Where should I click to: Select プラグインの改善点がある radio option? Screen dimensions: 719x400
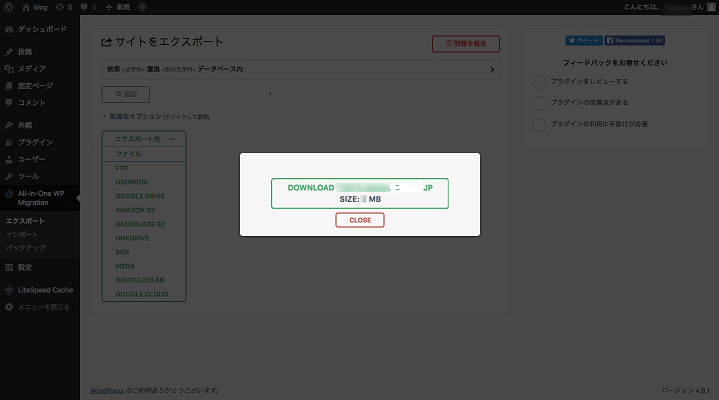pyautogui.click(x=539, y=103)
